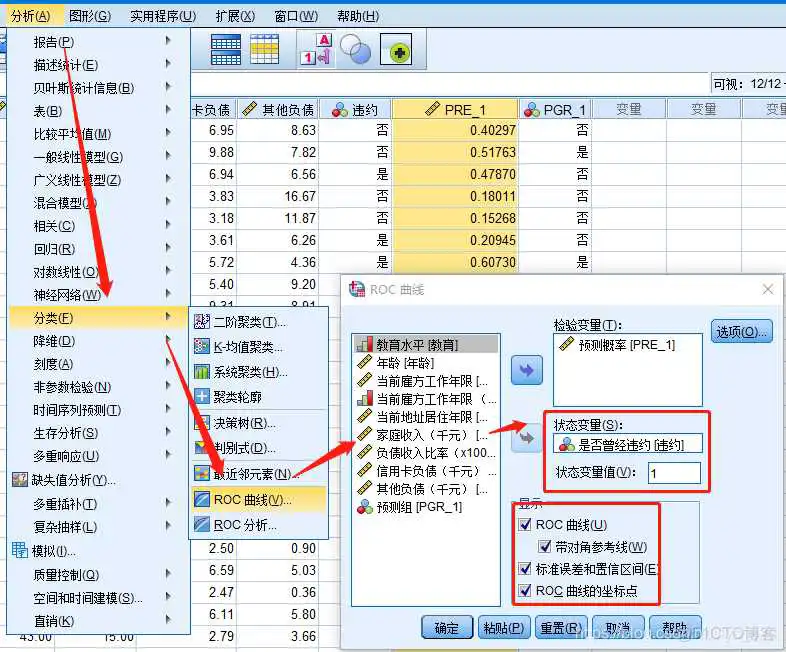The image size is (786, 652).
Task: Select 预测组 [PGR_1] variable in the list
Action: [x=426, y=507]
